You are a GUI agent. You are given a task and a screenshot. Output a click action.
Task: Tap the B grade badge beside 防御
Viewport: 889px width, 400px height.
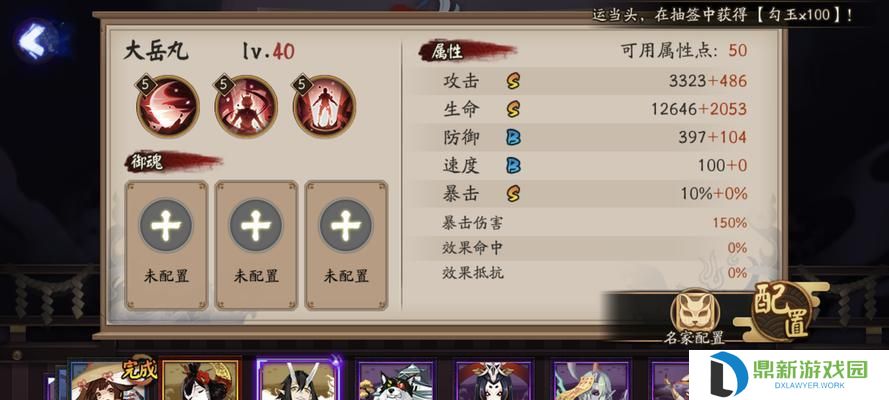tap(513, 137)
